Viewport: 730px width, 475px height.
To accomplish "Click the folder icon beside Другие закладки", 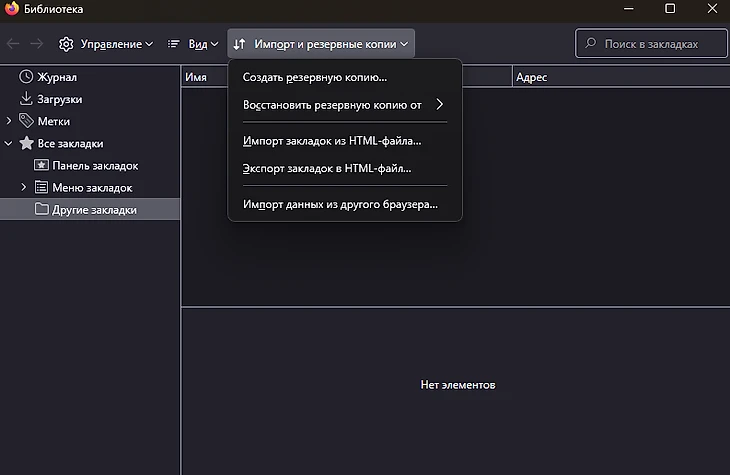I will tap(41, 209).
